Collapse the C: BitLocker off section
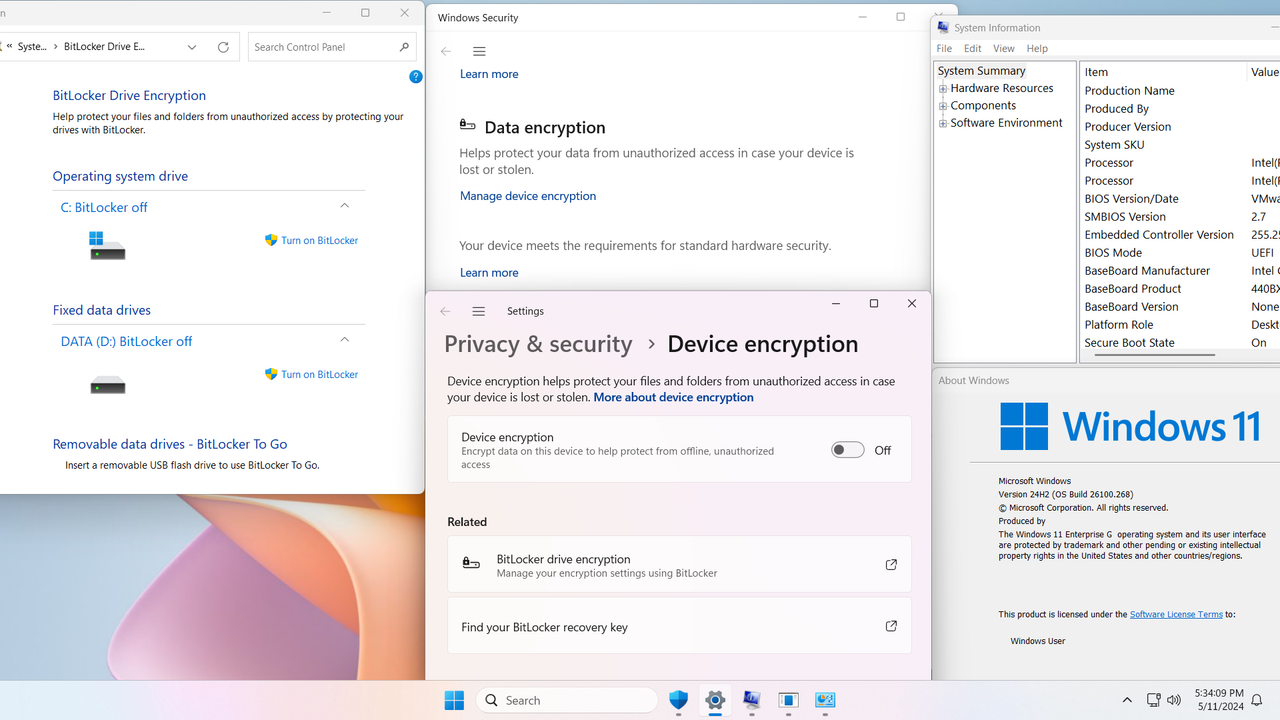This screenshot has height=720, width=1280. pos(344,206)
